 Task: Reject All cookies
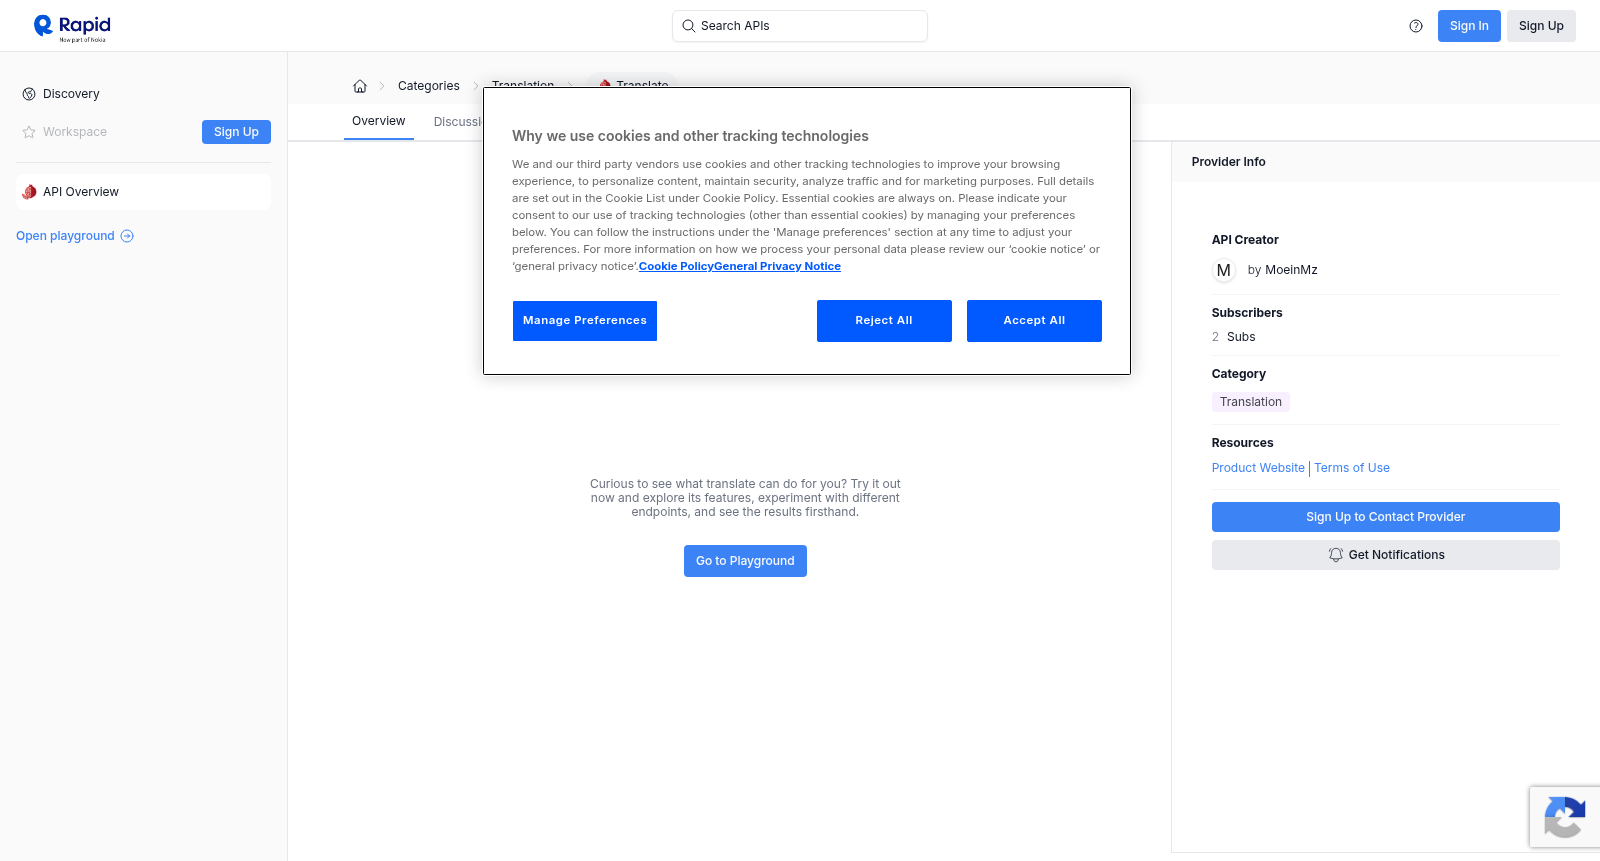coord(884,321)
